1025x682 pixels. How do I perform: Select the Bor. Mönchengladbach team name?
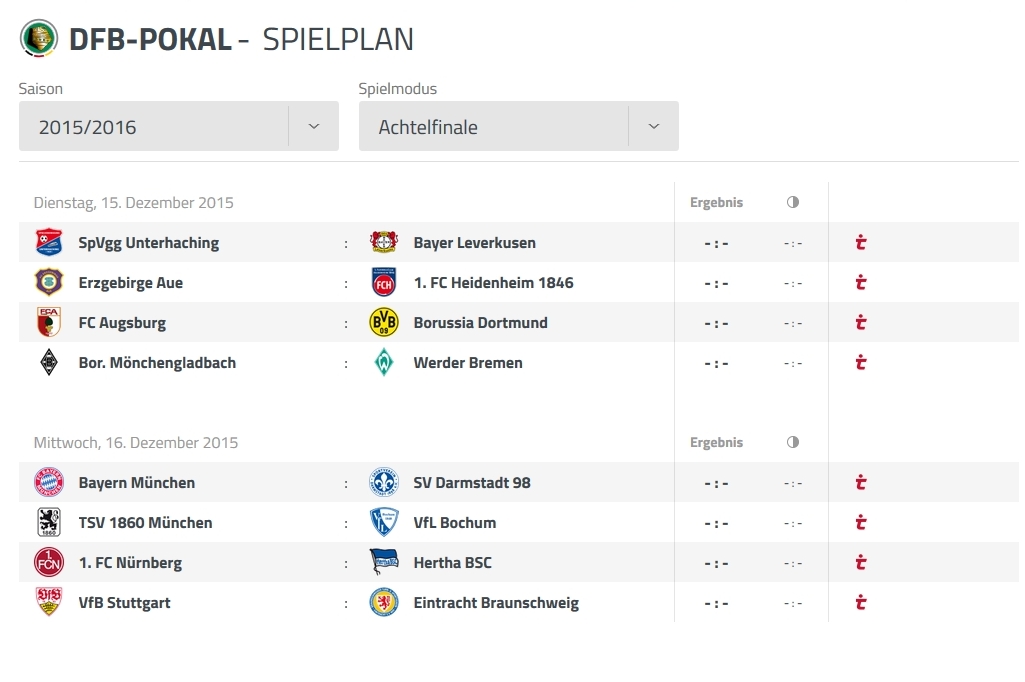click(157, 363)
